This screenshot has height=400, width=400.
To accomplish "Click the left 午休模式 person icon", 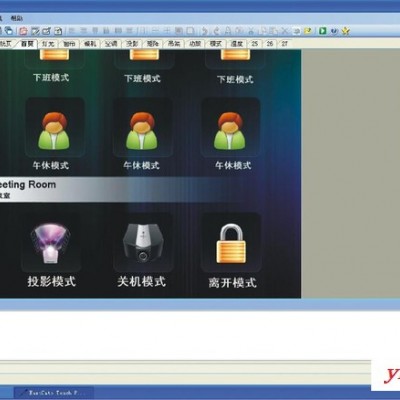I will [x=54, y=130].
